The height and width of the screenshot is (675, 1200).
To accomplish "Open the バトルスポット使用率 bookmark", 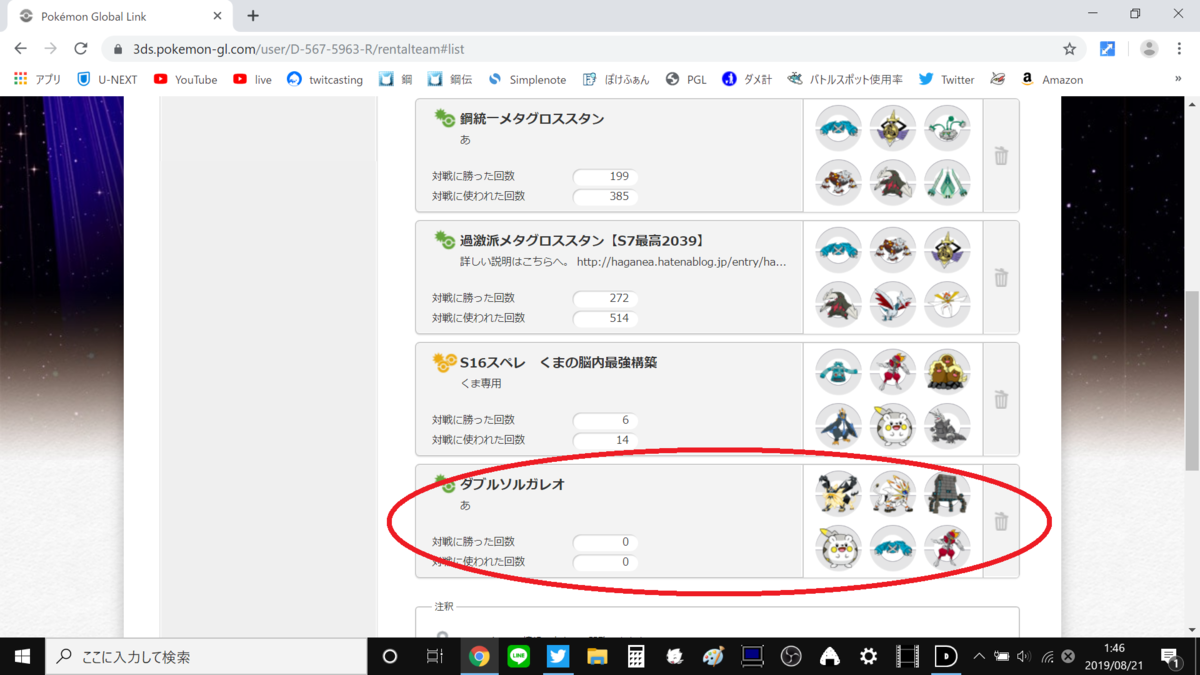I will pyautogui.click(x=845, y=79).
